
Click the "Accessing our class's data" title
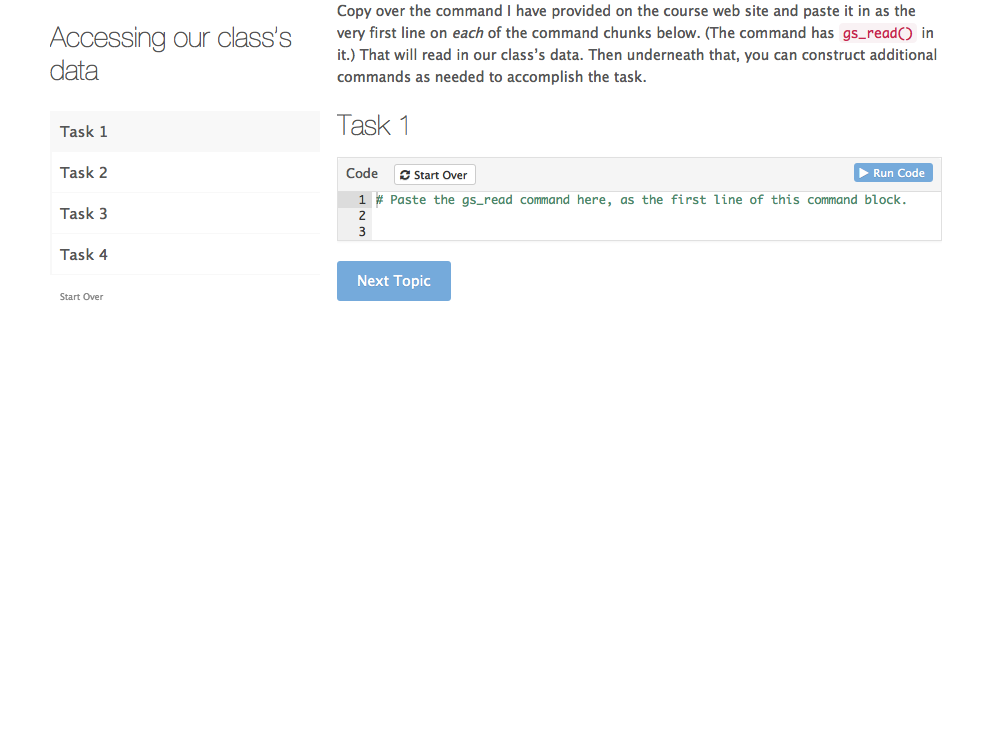(x=171, y=54)
